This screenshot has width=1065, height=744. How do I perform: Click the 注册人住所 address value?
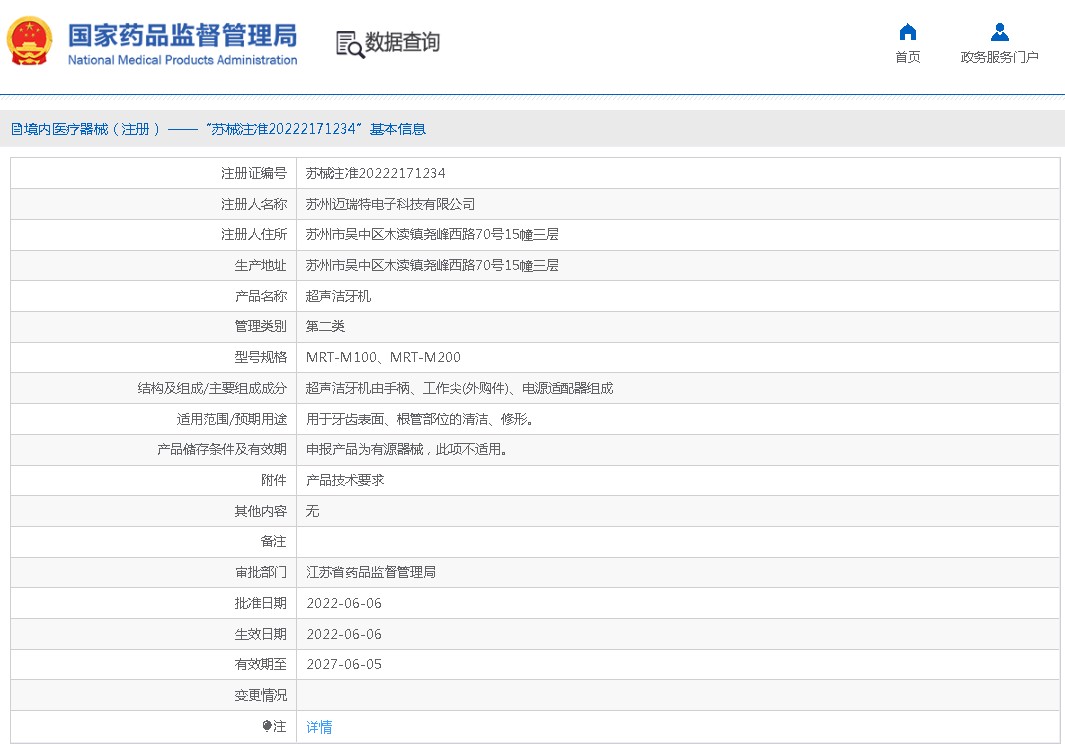coord(432,234)
